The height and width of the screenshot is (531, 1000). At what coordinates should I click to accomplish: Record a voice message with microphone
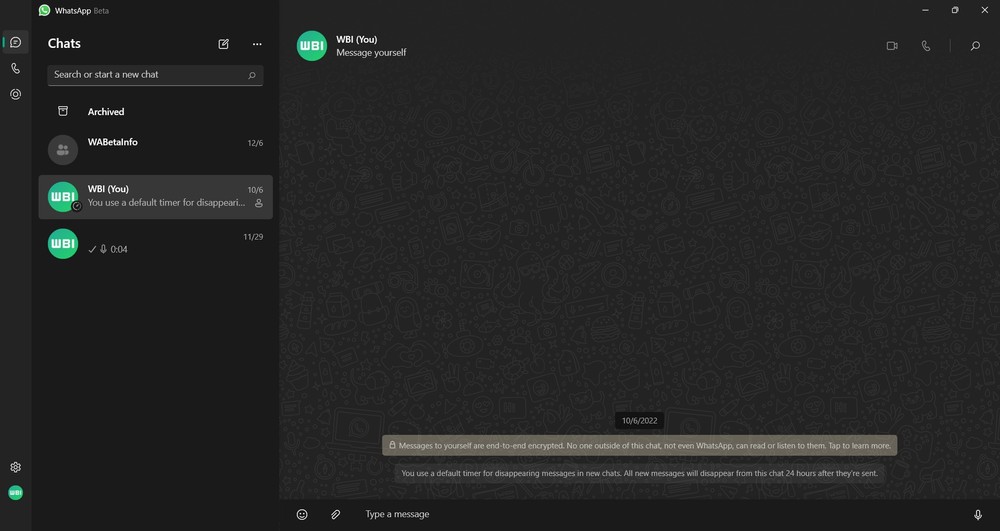coord(978,514)
